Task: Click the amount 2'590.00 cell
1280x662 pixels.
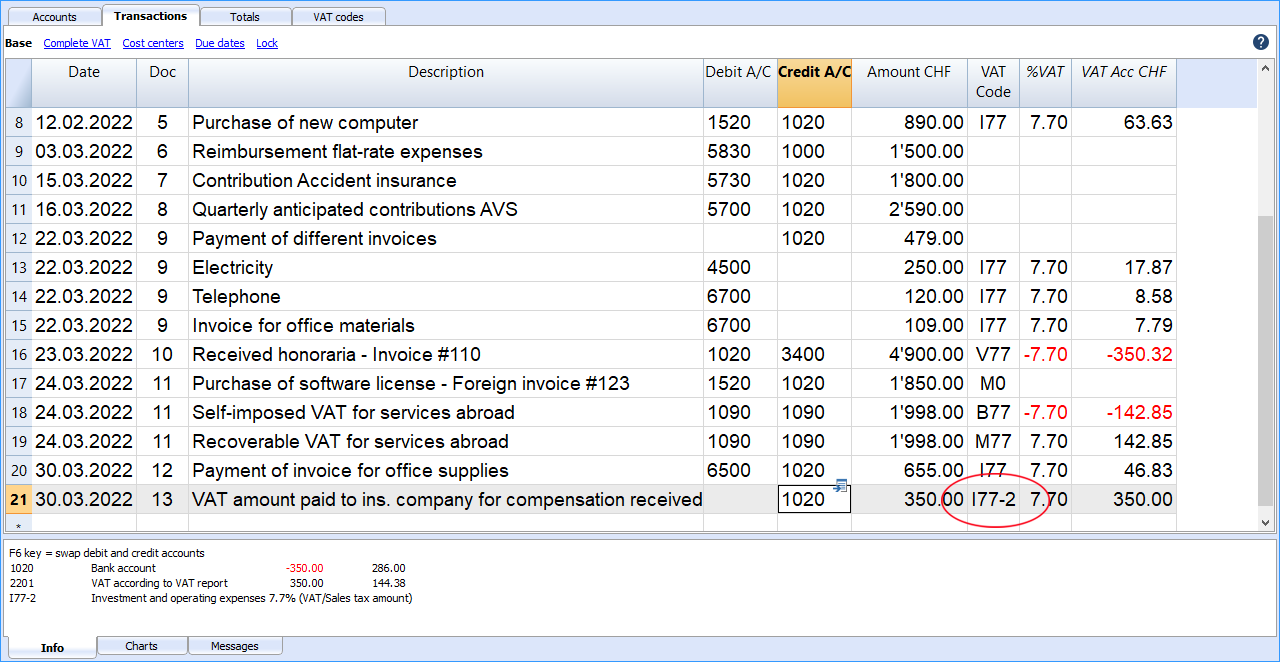Action: click(909, 210)
